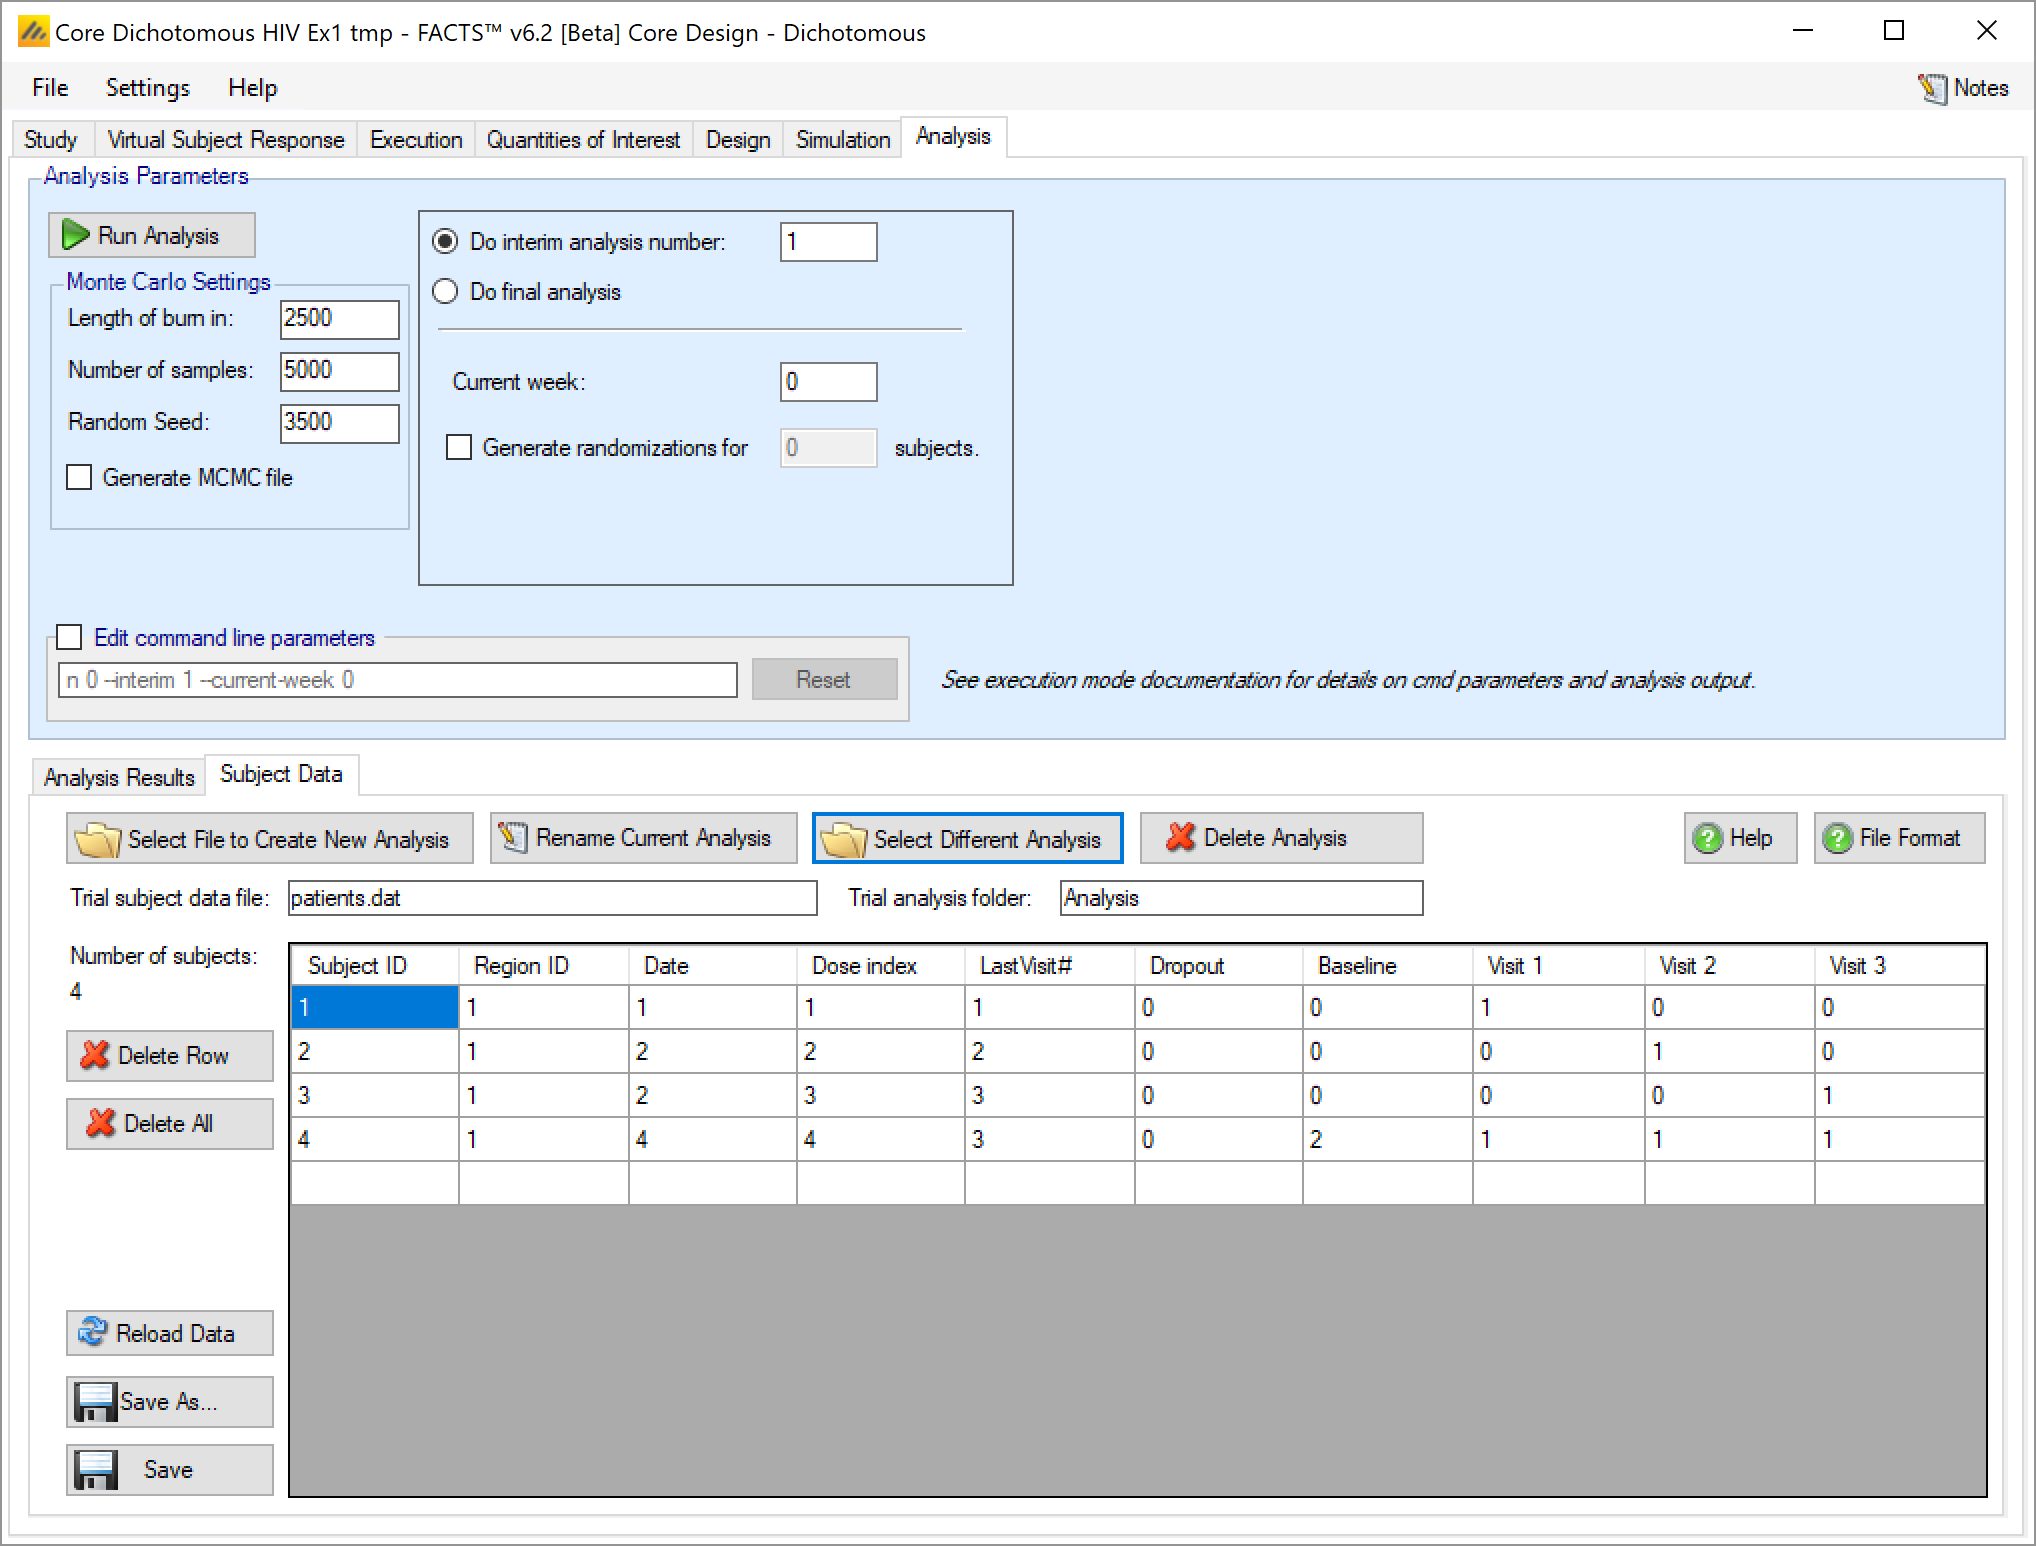Switch to the Analysis Results tab
The image size is (2036, 1546).
pyautogui.click(x=118, y=777)
